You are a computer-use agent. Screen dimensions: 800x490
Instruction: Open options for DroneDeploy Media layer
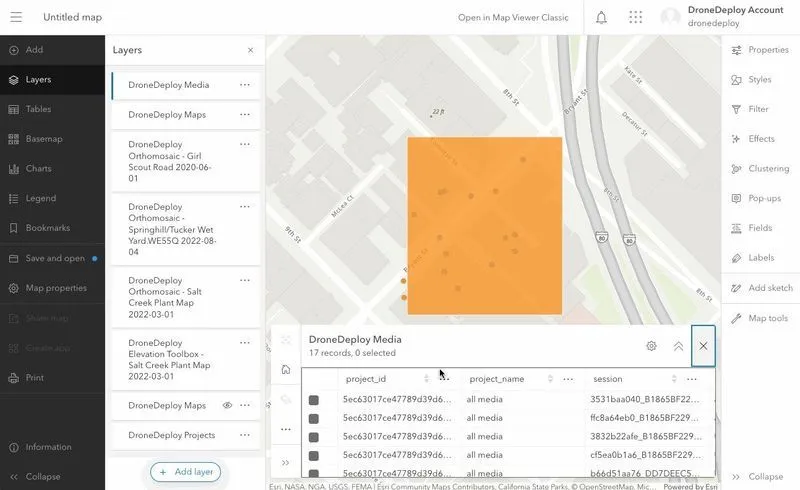[x=245, y=85]
